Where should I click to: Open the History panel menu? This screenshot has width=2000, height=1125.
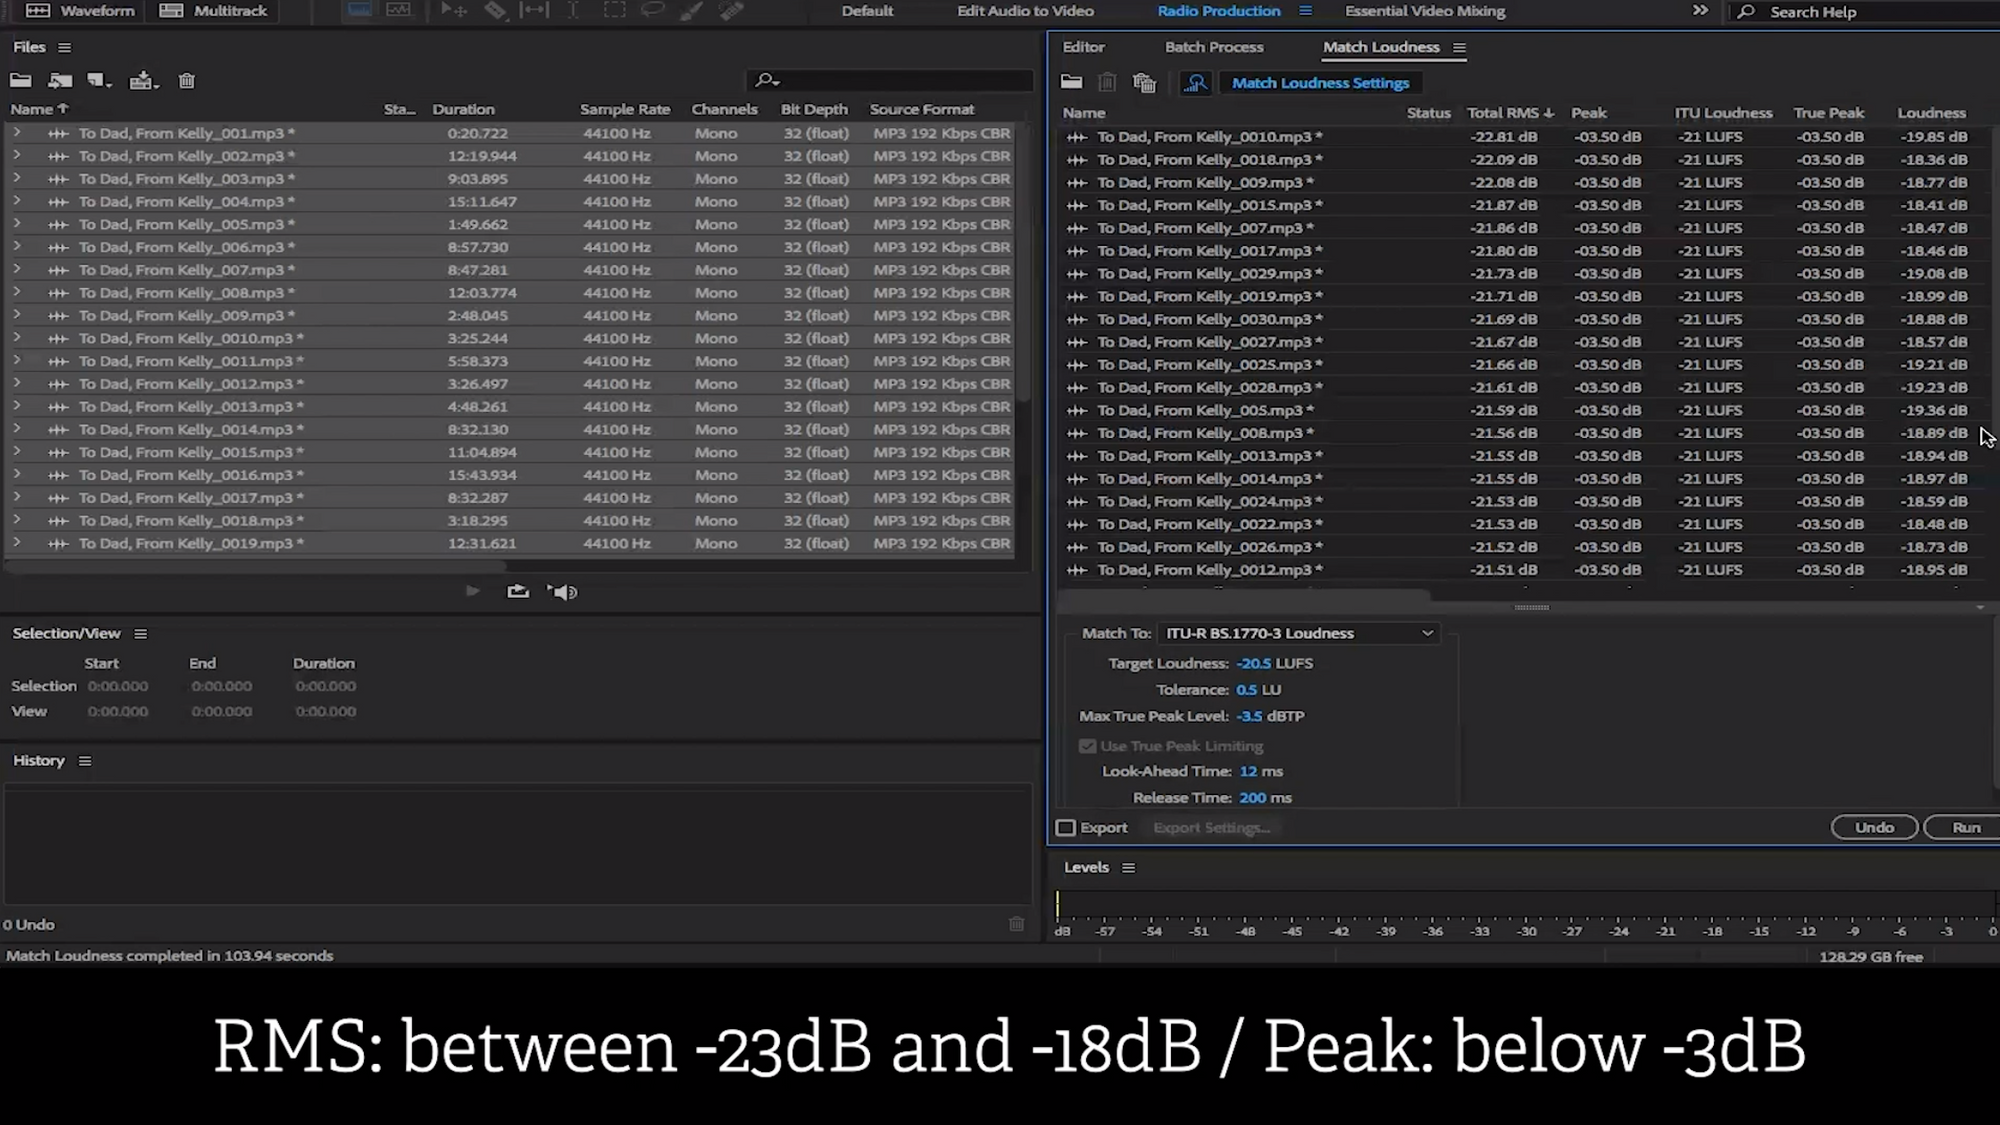85,761
